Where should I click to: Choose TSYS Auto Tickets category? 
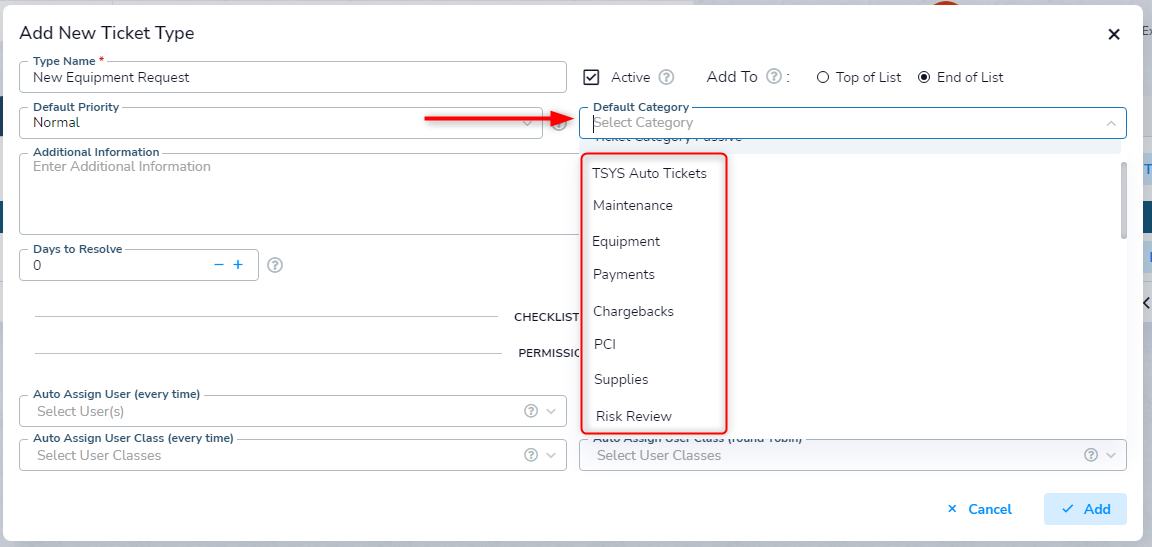coord(649,173)
